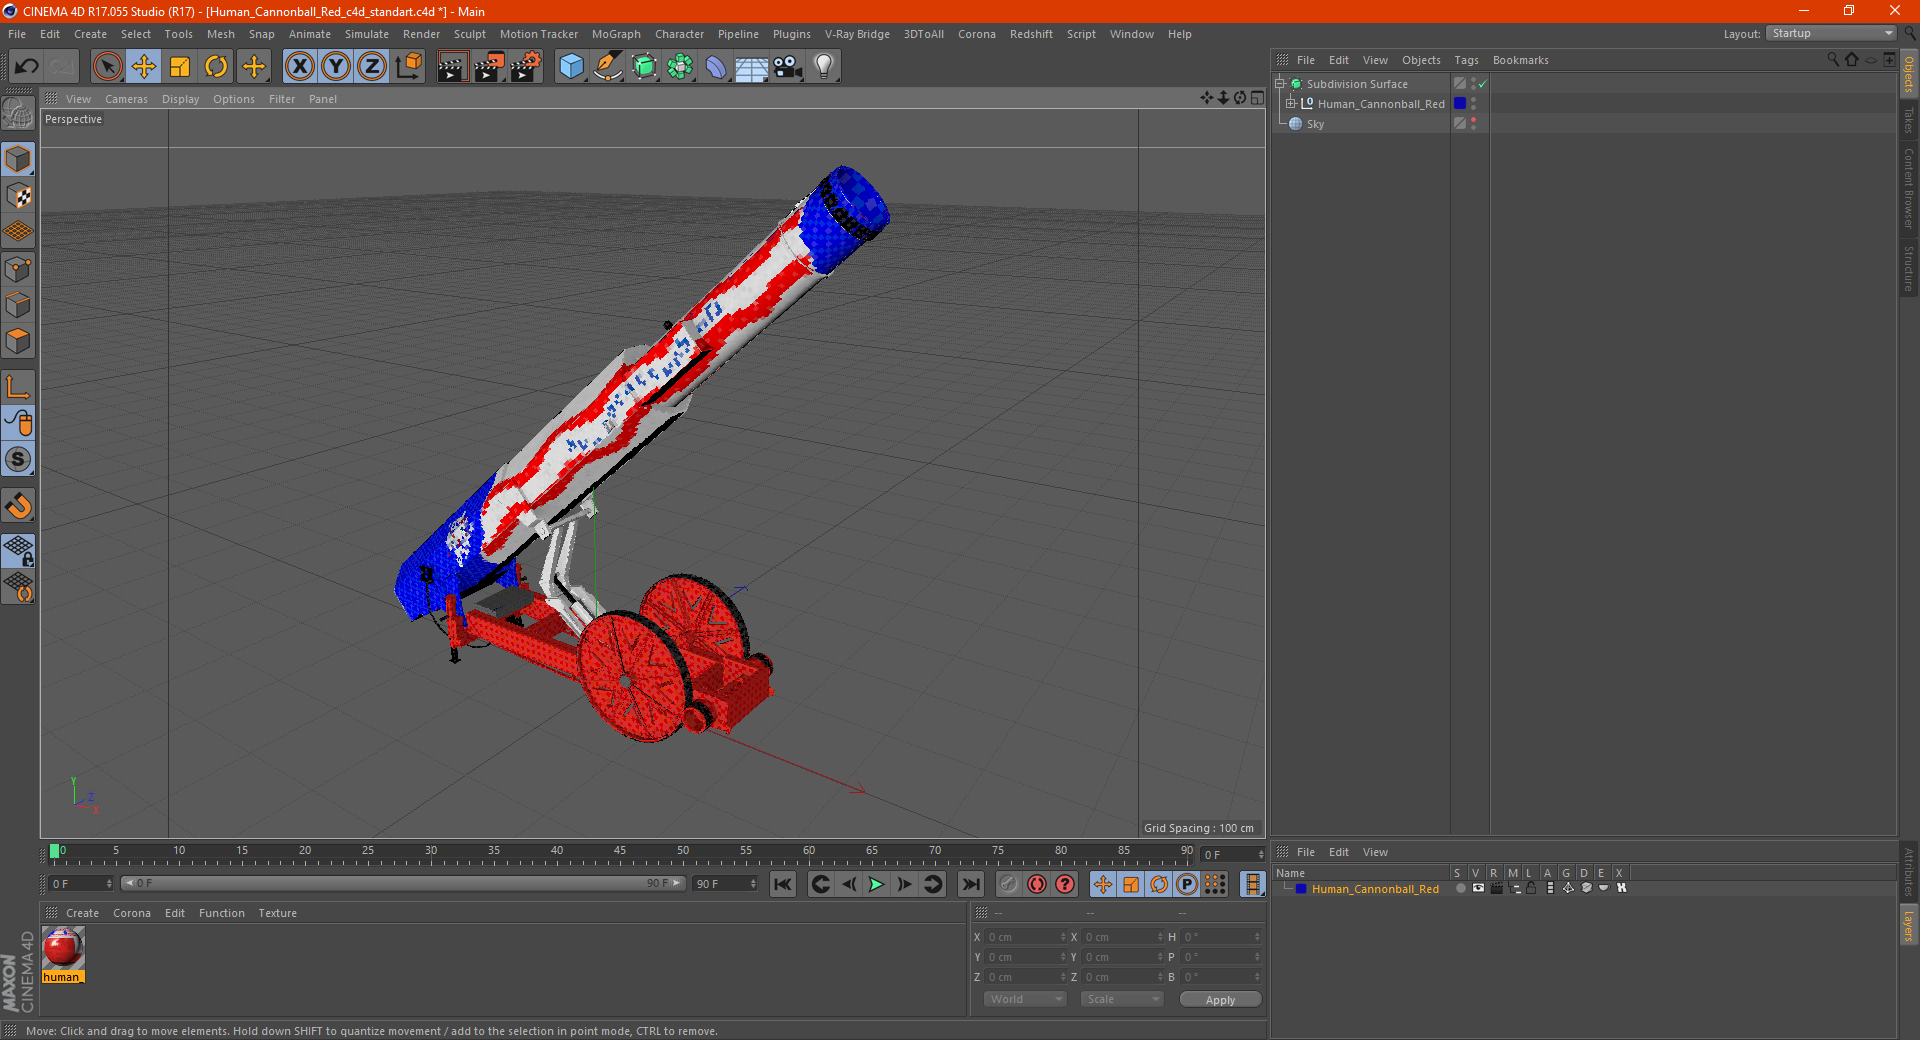The image size is (1920, 1040).
Task: Toggle Y axis lock
Action: [336, 67]
